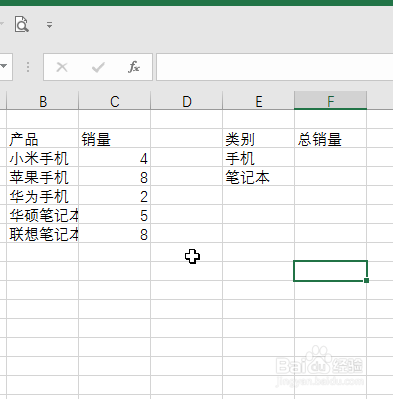
Task: Select cell 小米手机
Action: (43, 158)
